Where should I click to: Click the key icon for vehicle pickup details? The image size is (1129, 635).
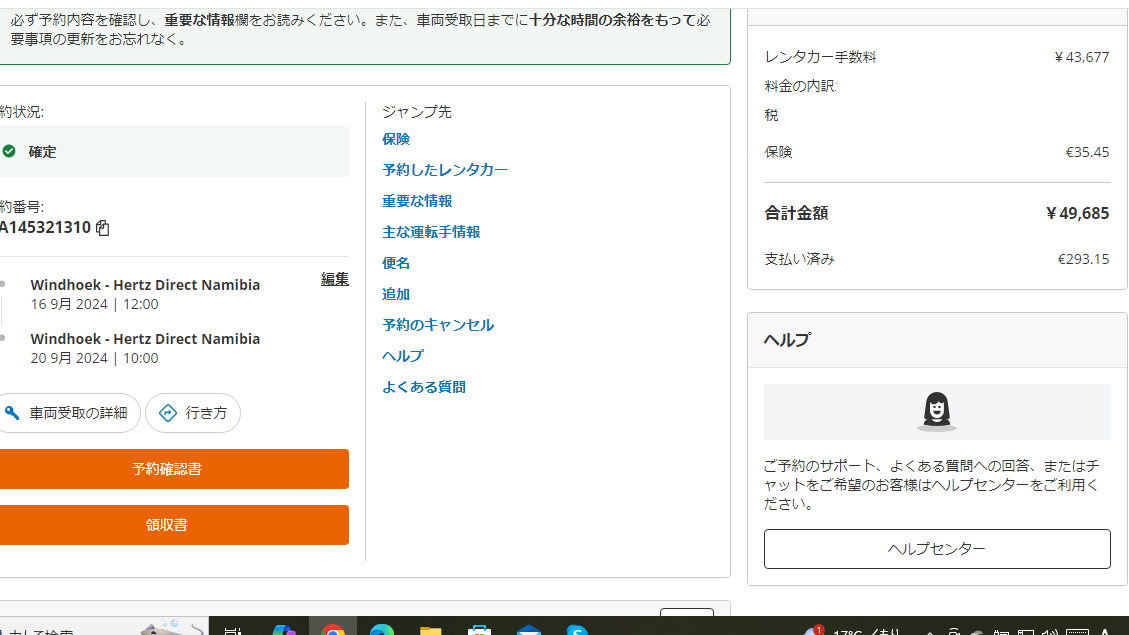[x=12, y=413]
